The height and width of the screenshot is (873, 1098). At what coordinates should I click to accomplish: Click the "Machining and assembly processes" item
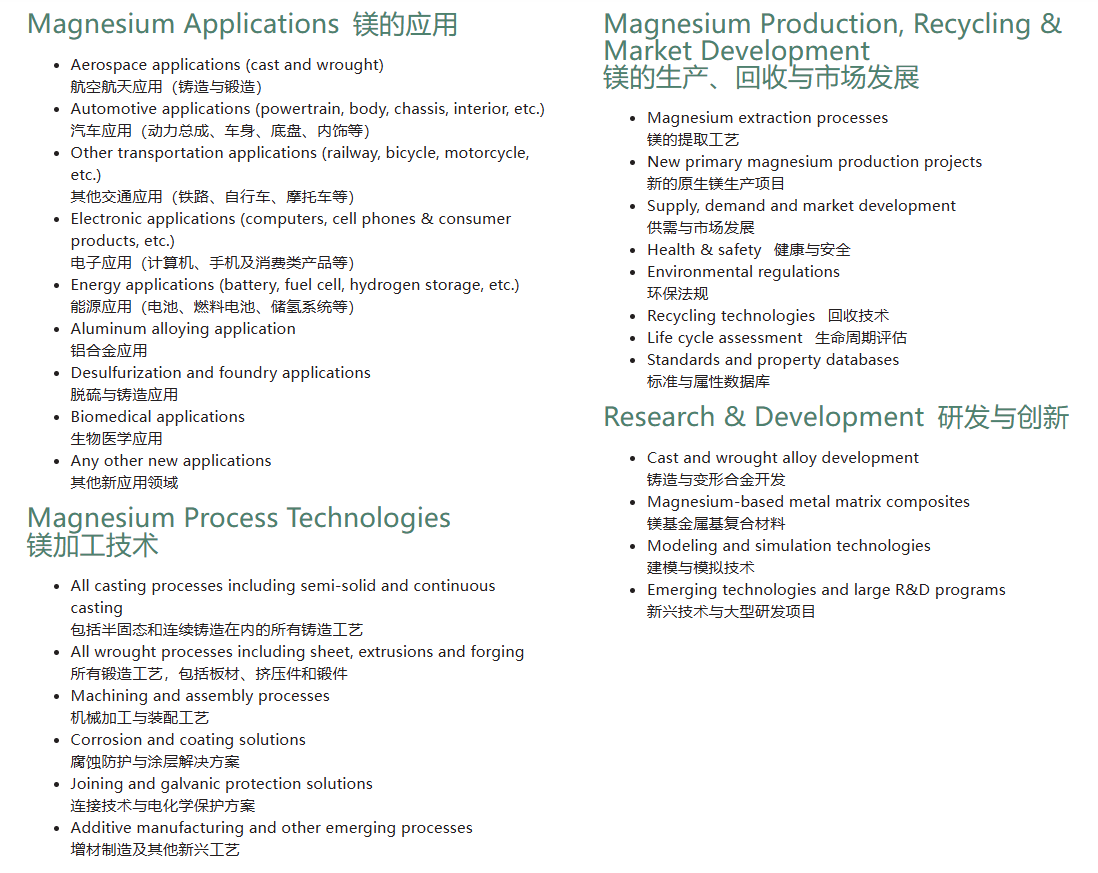click(200, 696)
